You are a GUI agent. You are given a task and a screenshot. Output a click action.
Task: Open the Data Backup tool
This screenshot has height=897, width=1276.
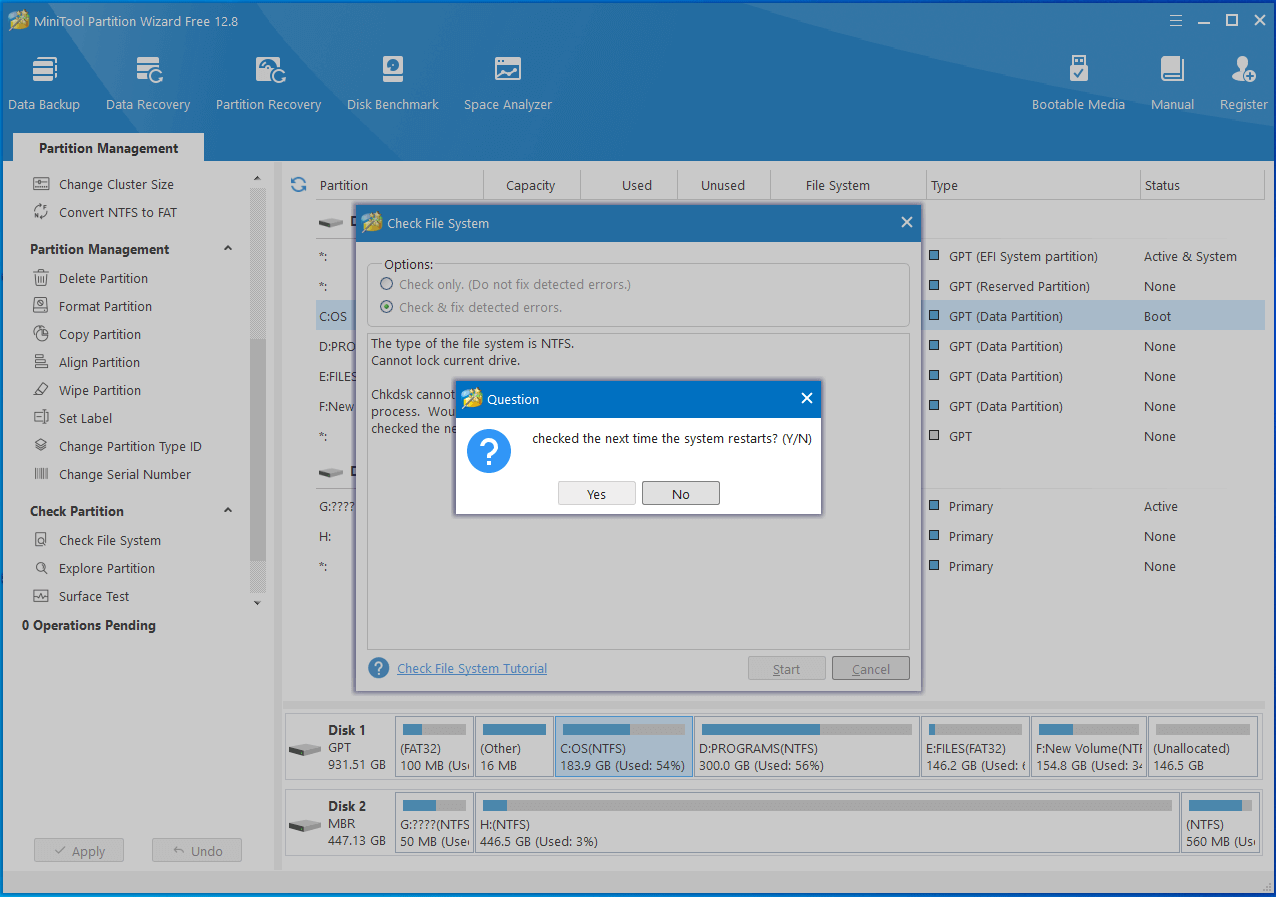coord(44,84)
